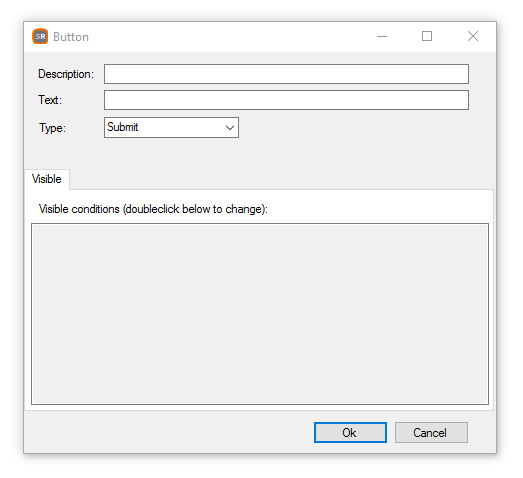This screenshot has height=478, width=523.
Task: Click the SR application icon in title bar
Action: [x=40, y=36]
